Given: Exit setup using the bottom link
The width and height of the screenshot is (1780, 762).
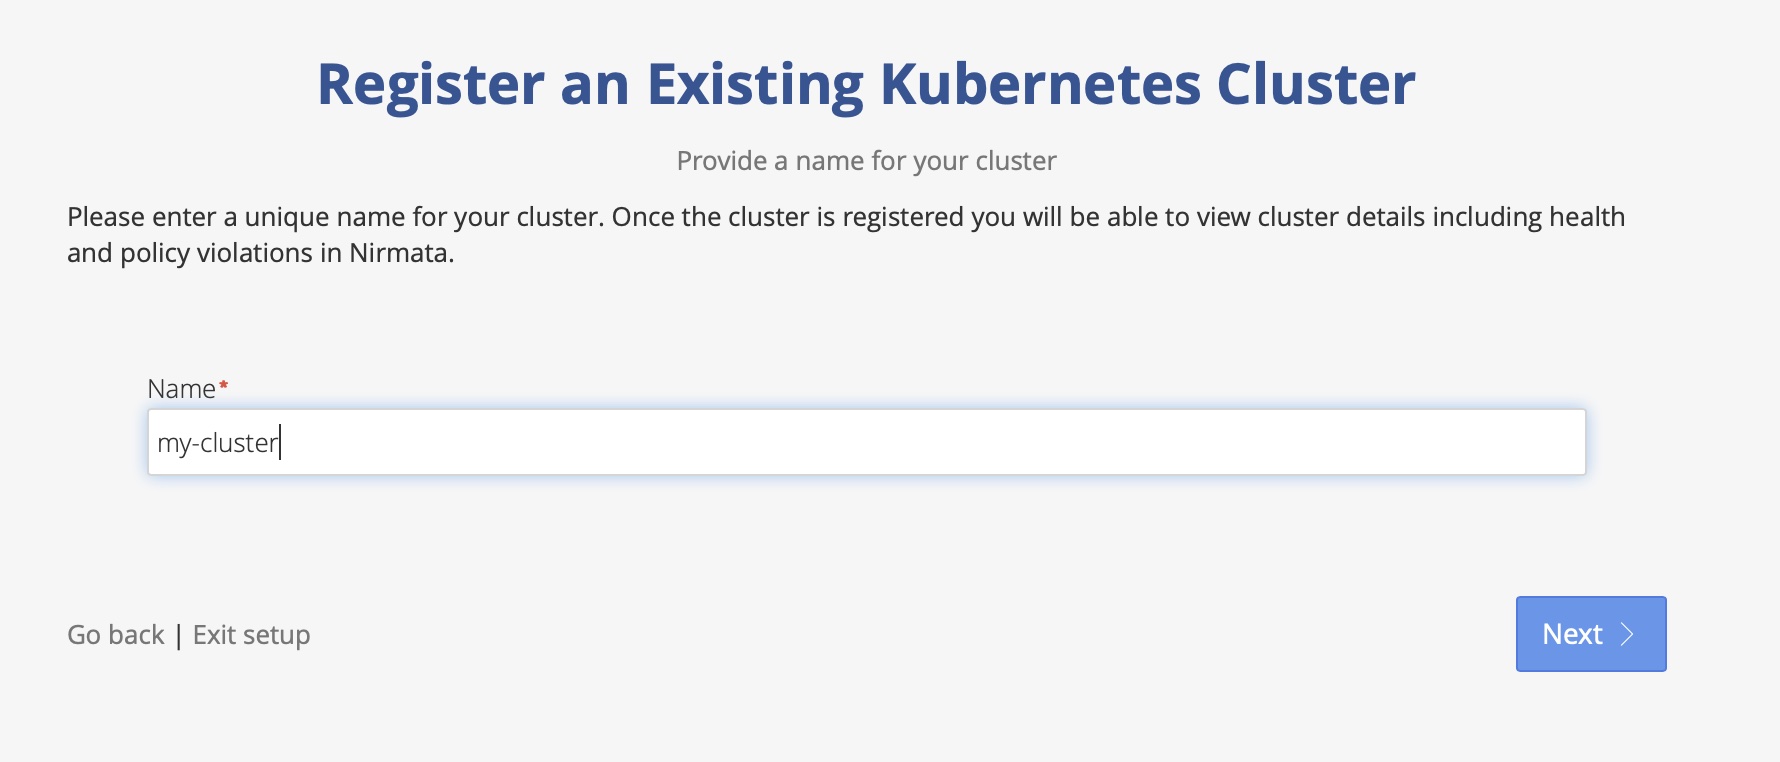Looking at the screenshot, I should (251, 635).
